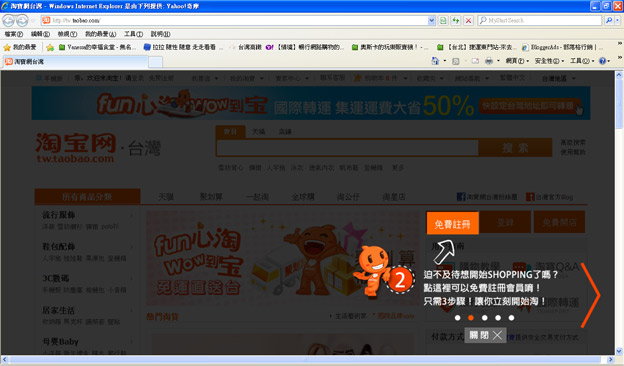Expand the favorites bar overflow chevron
This screenshot has width=624, height=366.
tap(620, 44)
